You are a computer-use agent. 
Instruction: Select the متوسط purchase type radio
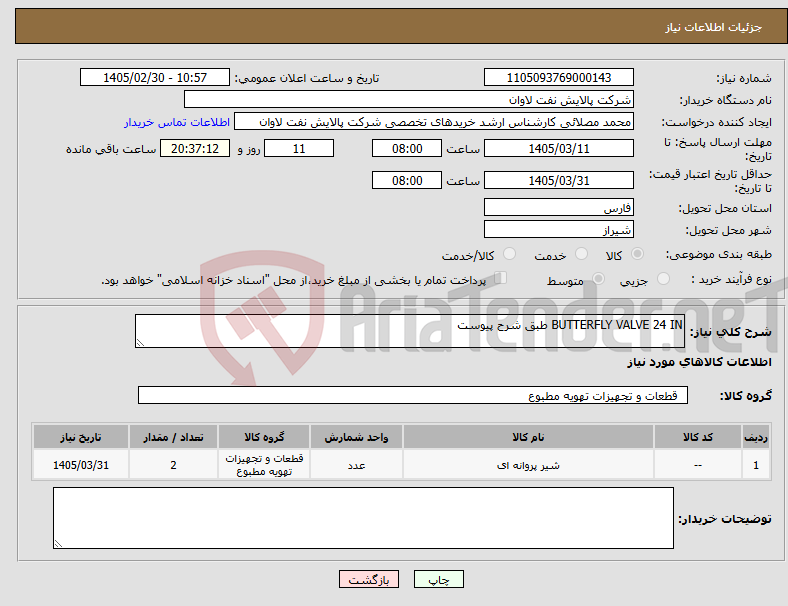tap(598, 278)
